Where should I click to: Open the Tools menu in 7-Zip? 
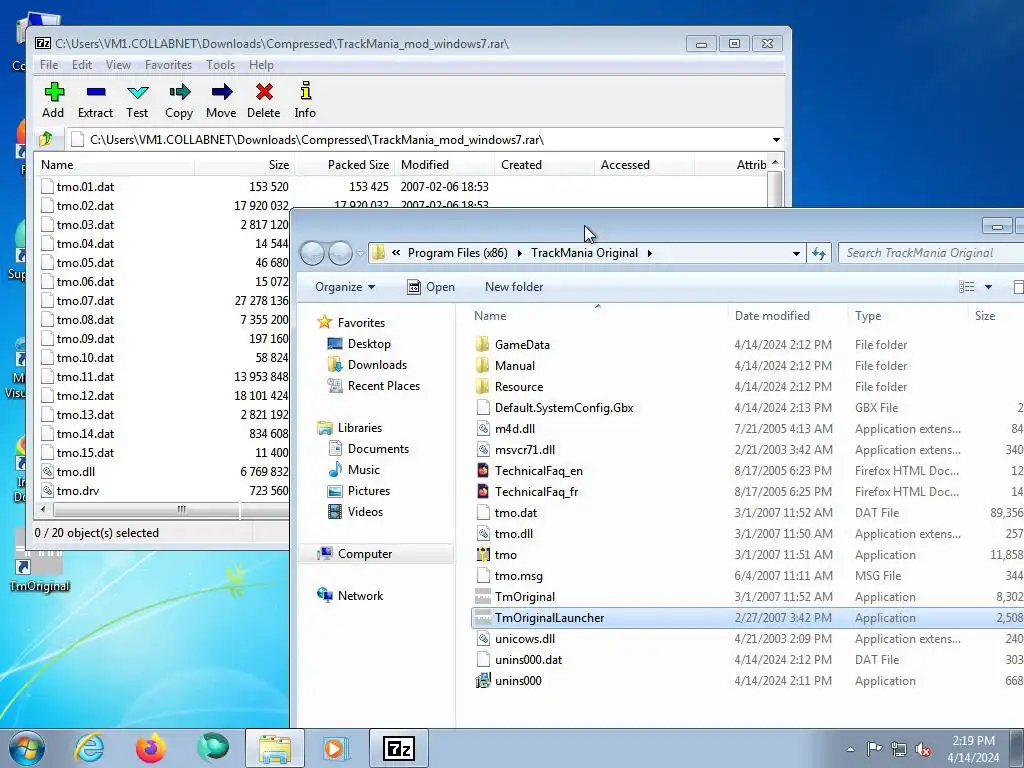pyautogui.click(x=220, y=65)
